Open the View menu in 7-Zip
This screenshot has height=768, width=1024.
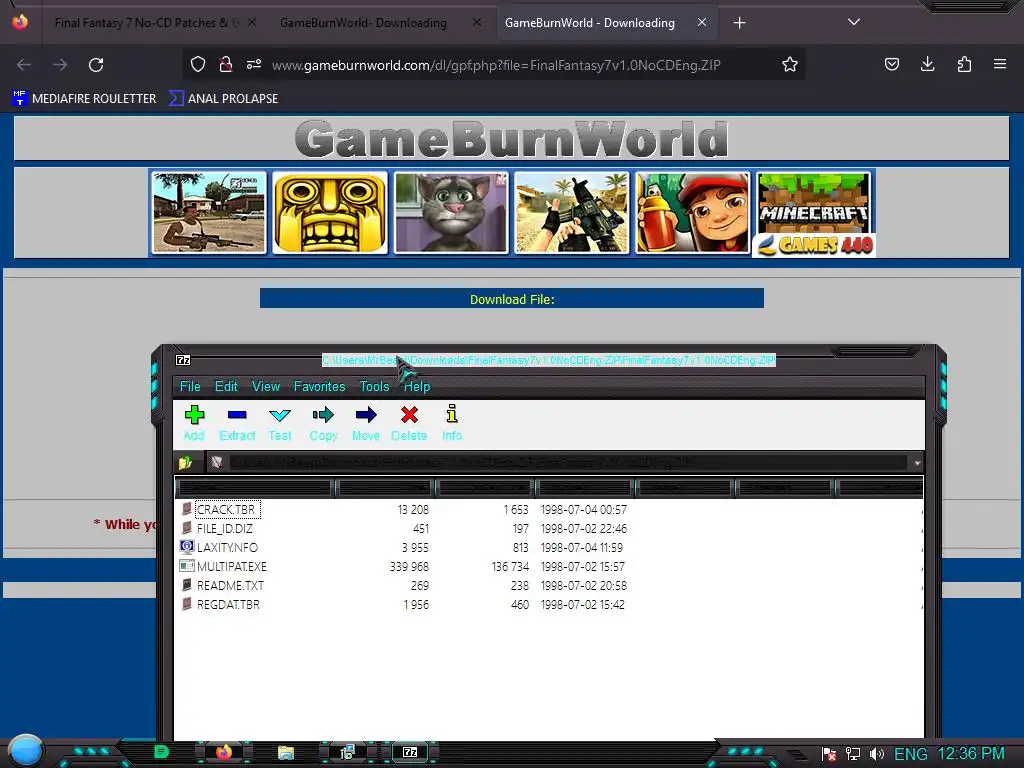tap(266, 387)
